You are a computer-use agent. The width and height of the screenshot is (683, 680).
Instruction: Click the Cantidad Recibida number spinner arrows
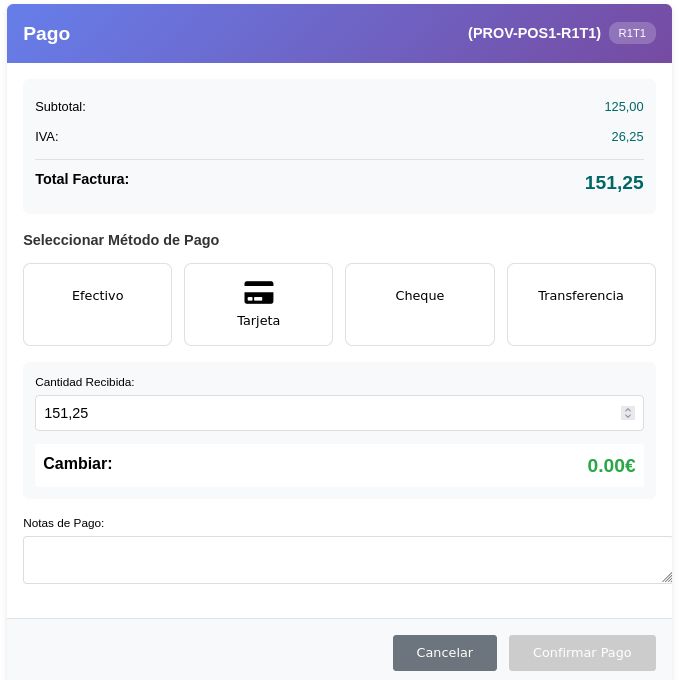click(628, 413)
